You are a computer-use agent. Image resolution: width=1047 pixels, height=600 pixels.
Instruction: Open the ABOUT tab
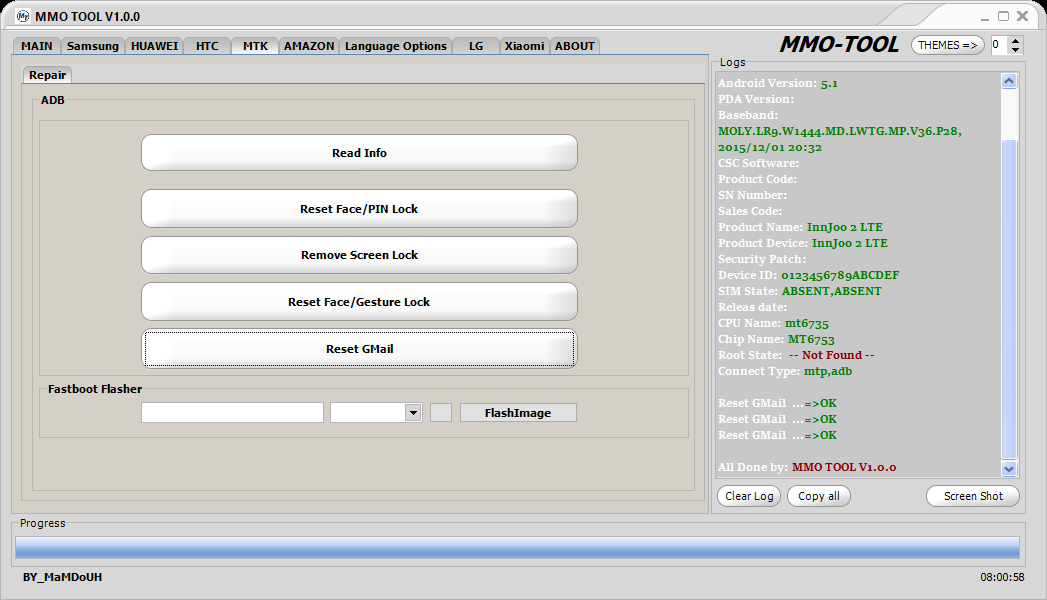[x=575, y=46]
